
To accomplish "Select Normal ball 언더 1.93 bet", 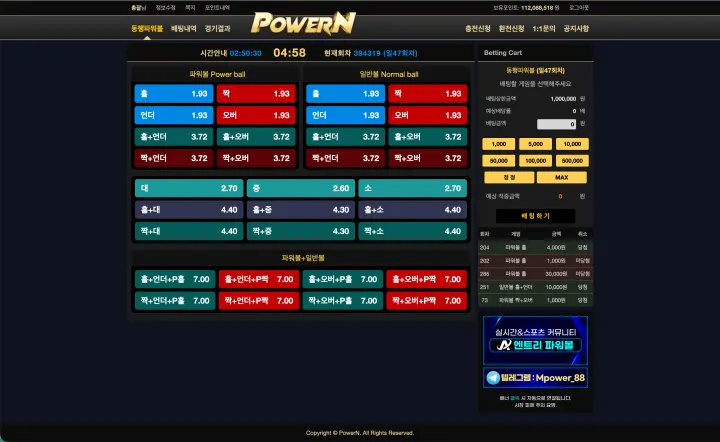I will coord(345,115).
